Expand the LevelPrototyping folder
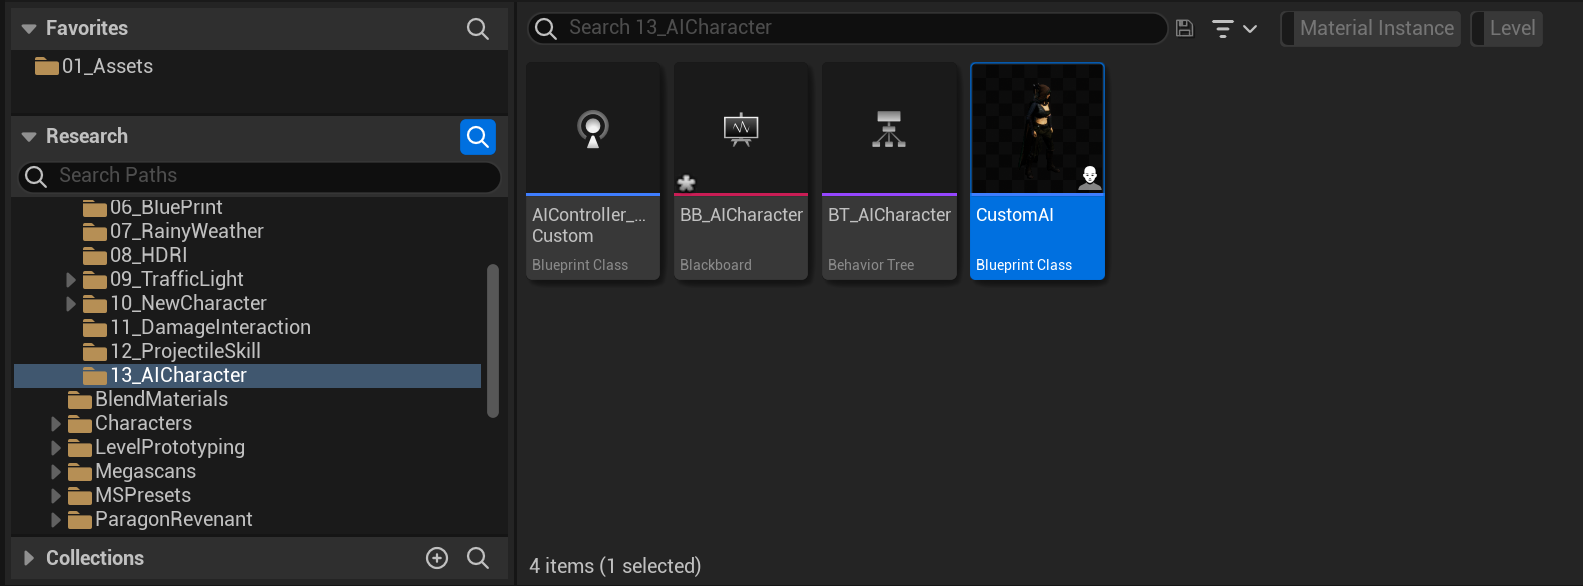The width and height of the screenshot is (1583, 586). click(x=56, y=448)
